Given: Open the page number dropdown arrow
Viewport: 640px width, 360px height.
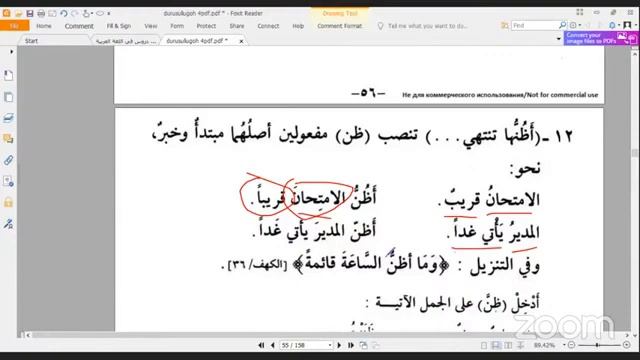Looking at the screenshot, I should click(x=330, y=345).
